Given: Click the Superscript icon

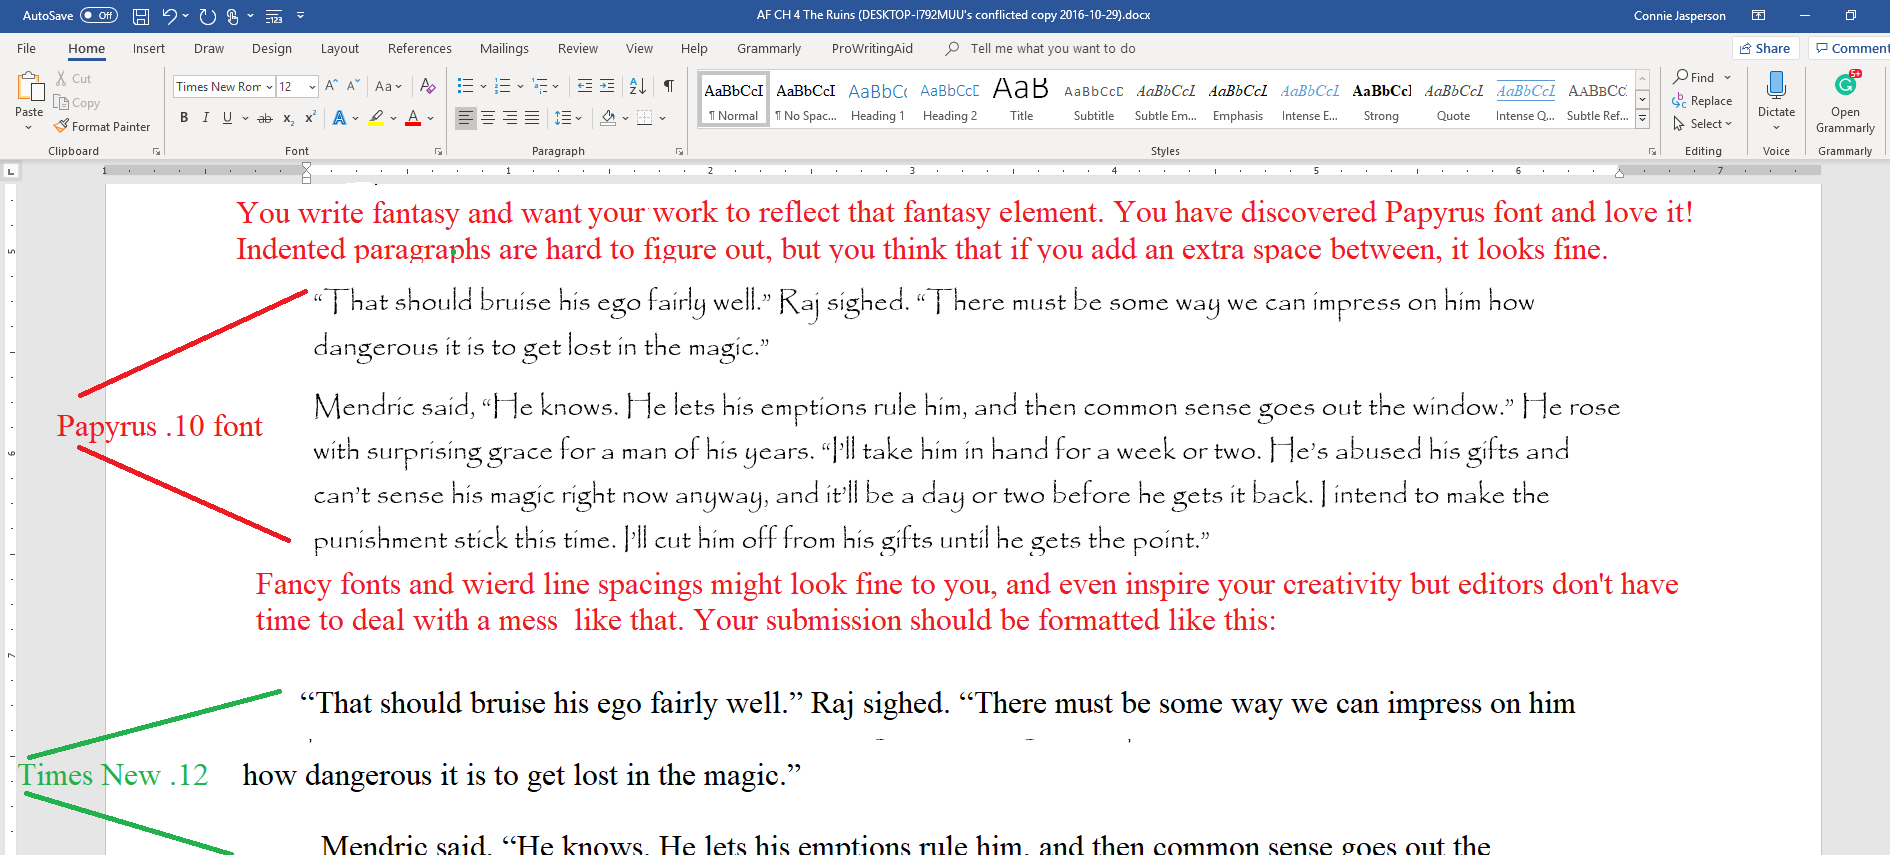Looking at the screenshot, I should pos(310,118).
